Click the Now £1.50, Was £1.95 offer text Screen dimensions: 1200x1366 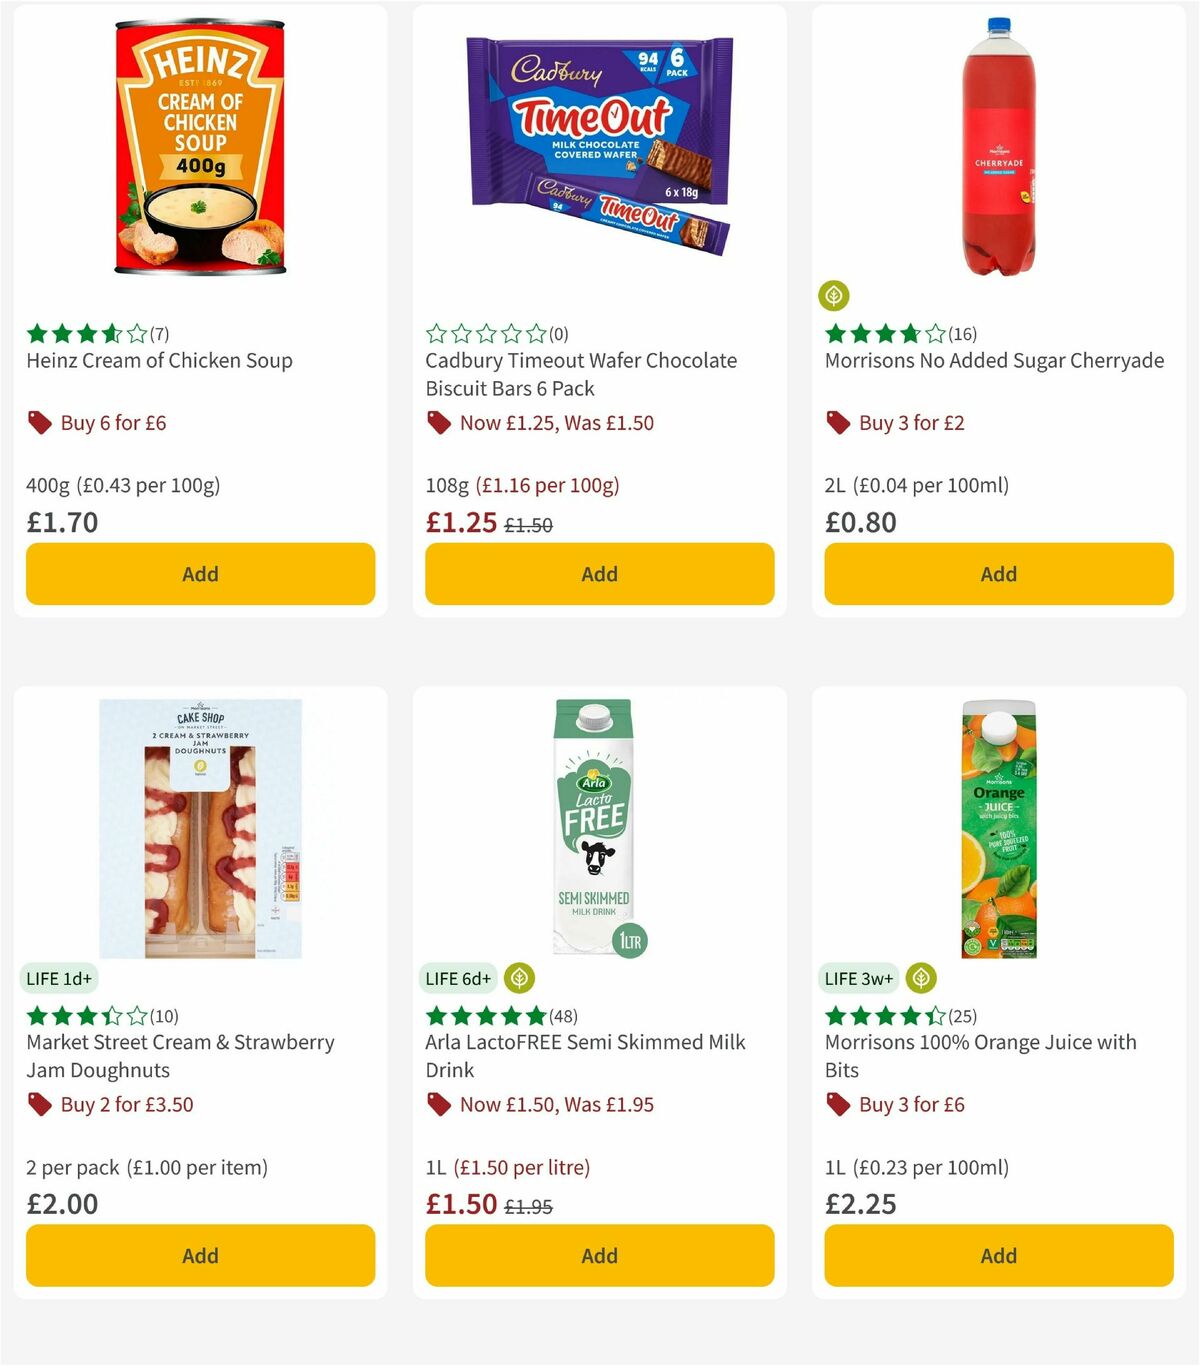coord(555,1105)
